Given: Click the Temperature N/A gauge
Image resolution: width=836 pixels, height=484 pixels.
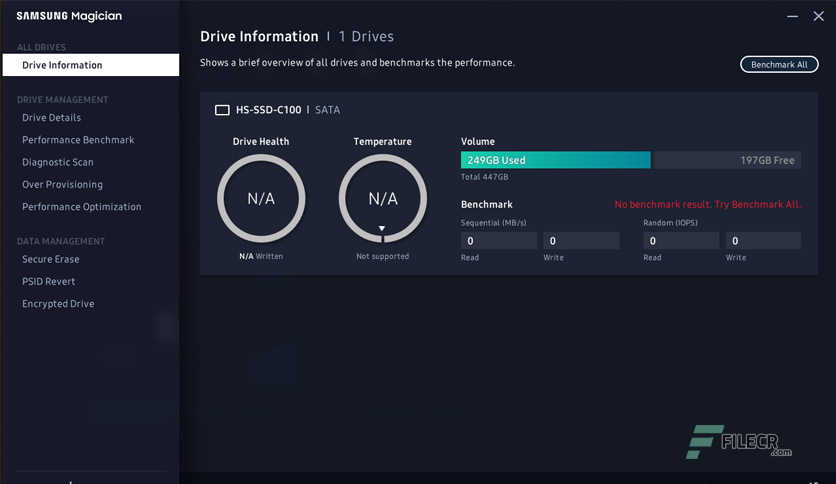Looking at the screenshot, I should coord(383,198).
